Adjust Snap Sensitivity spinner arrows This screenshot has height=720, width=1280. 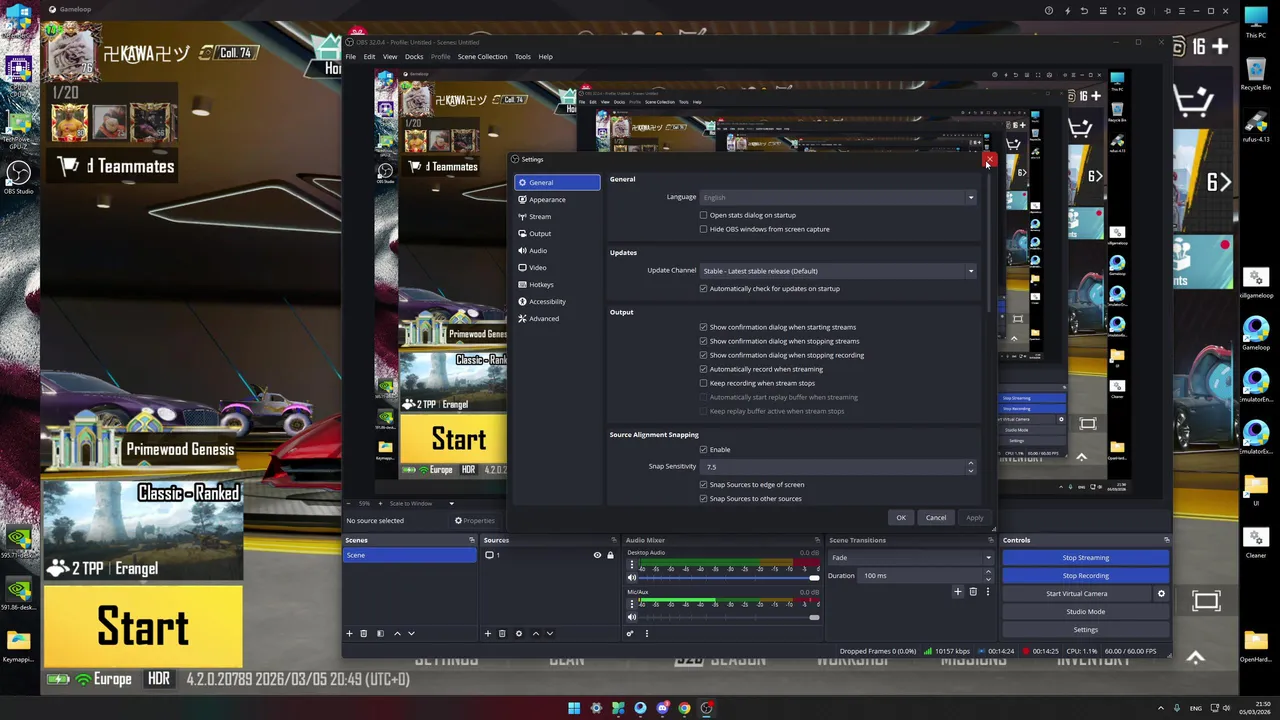pos(970,467)
